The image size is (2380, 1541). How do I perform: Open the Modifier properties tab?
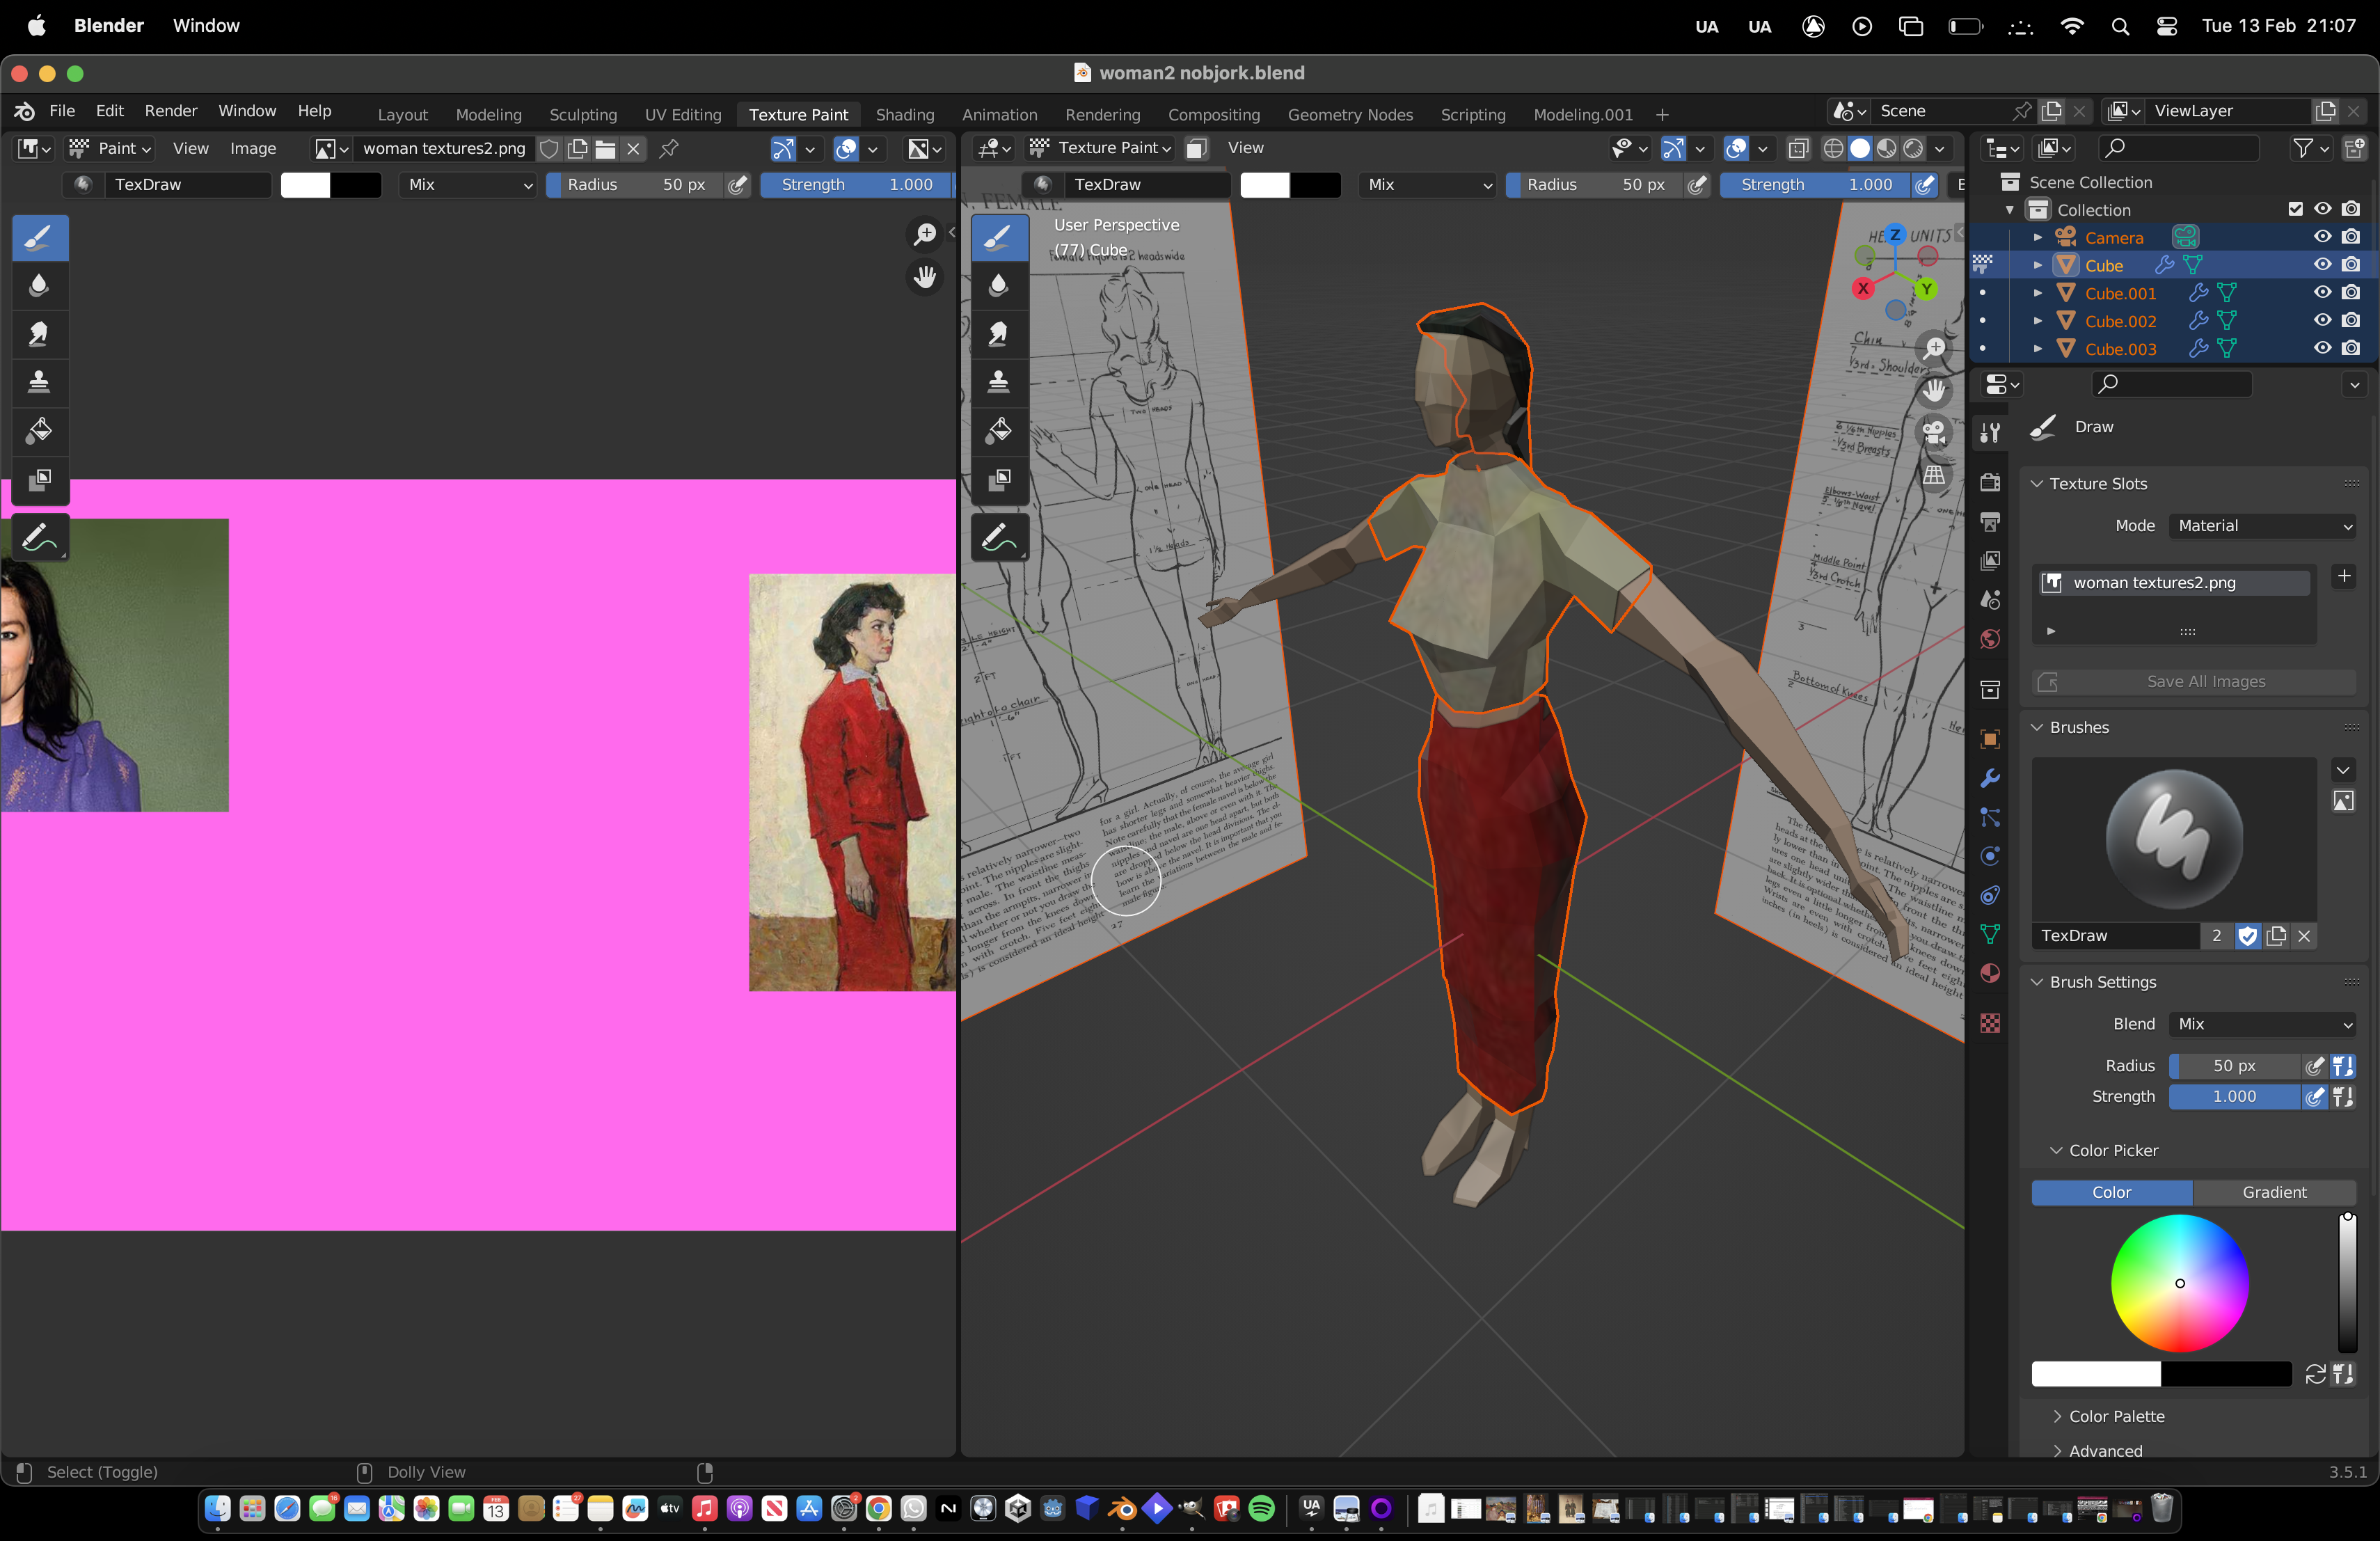tap(1990, 779)
